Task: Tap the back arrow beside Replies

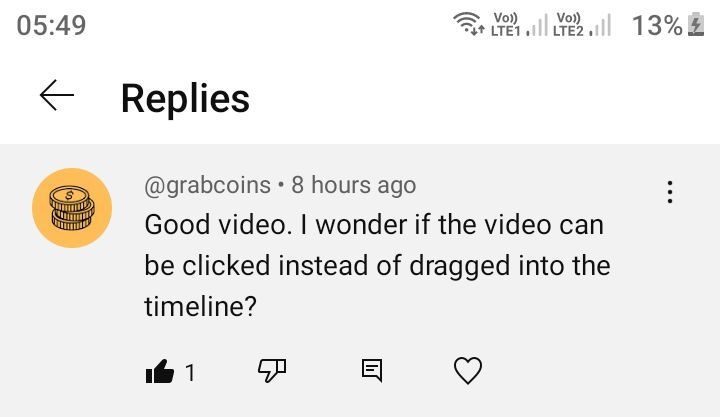Action: click(x=57, y=96)
